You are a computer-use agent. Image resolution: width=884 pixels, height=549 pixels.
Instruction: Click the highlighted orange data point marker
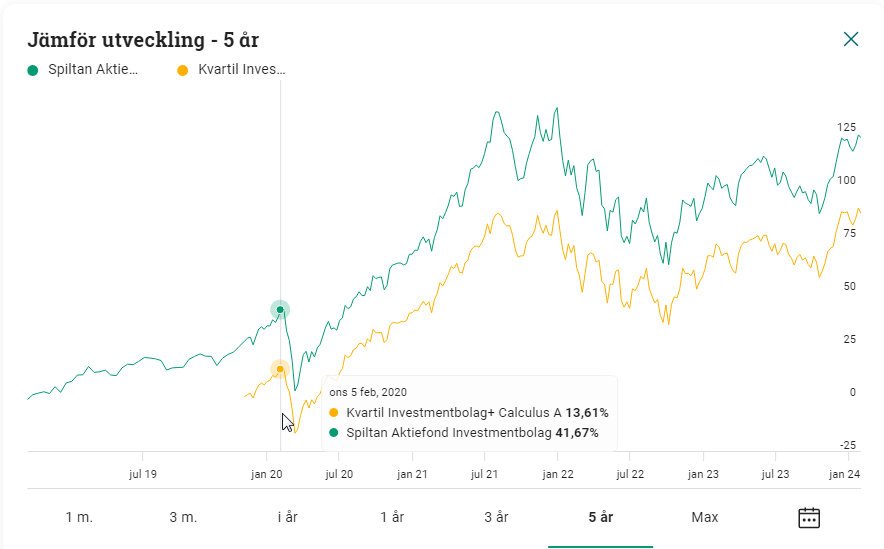pos(280,369)
